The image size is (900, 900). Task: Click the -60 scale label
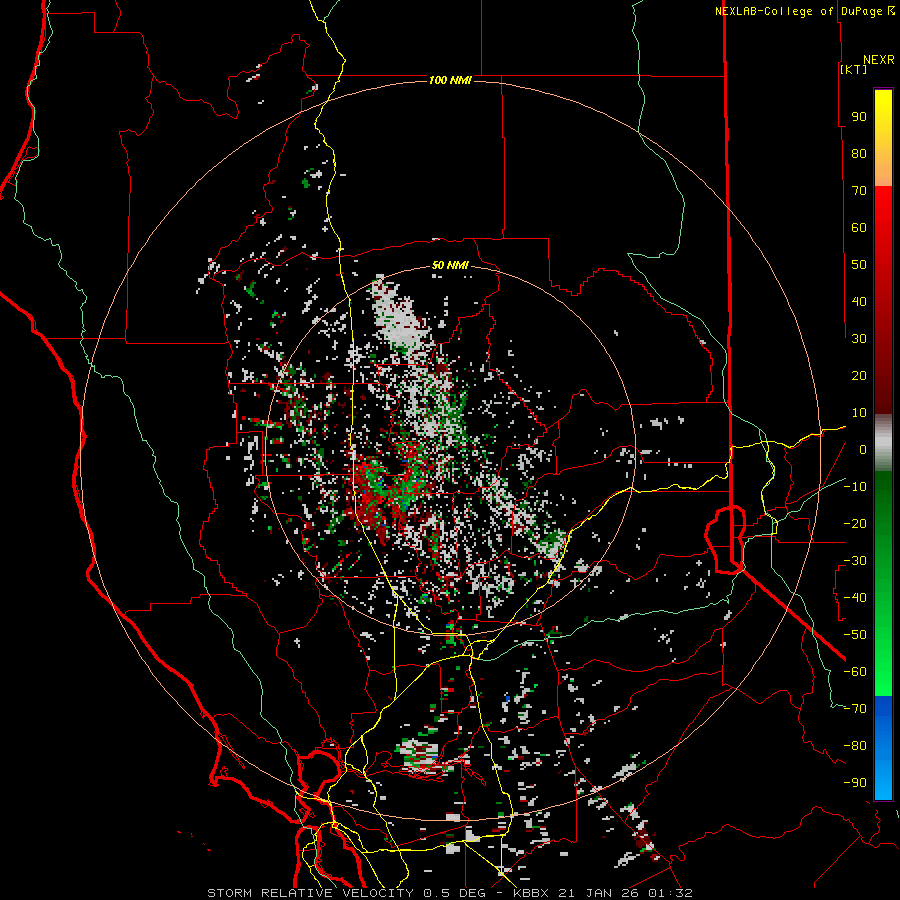pos(855,672)
